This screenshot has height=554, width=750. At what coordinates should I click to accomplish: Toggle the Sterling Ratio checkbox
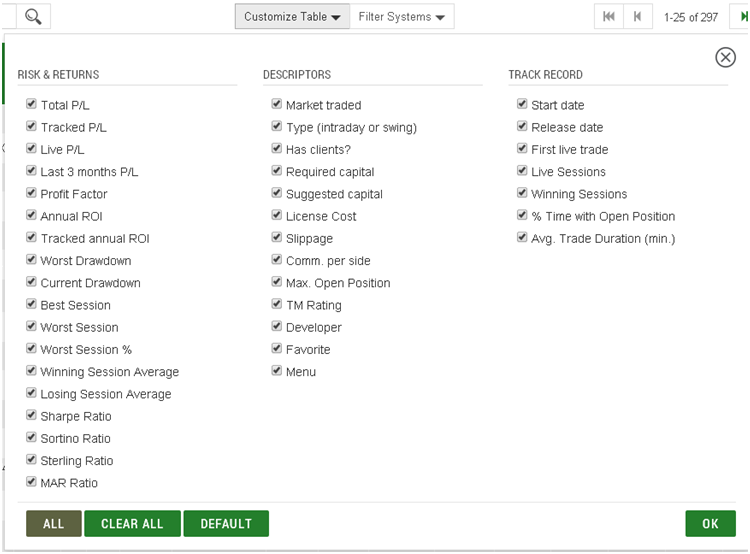pos(31,460)
